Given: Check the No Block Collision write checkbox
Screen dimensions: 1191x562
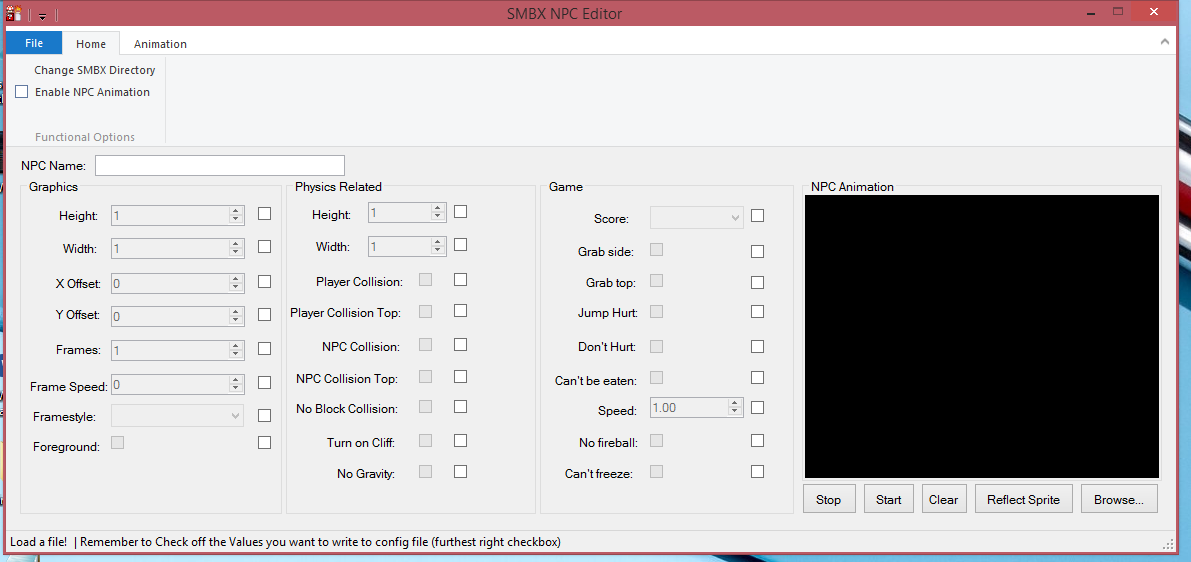Looking at the screenshot, I should [460, 406].
